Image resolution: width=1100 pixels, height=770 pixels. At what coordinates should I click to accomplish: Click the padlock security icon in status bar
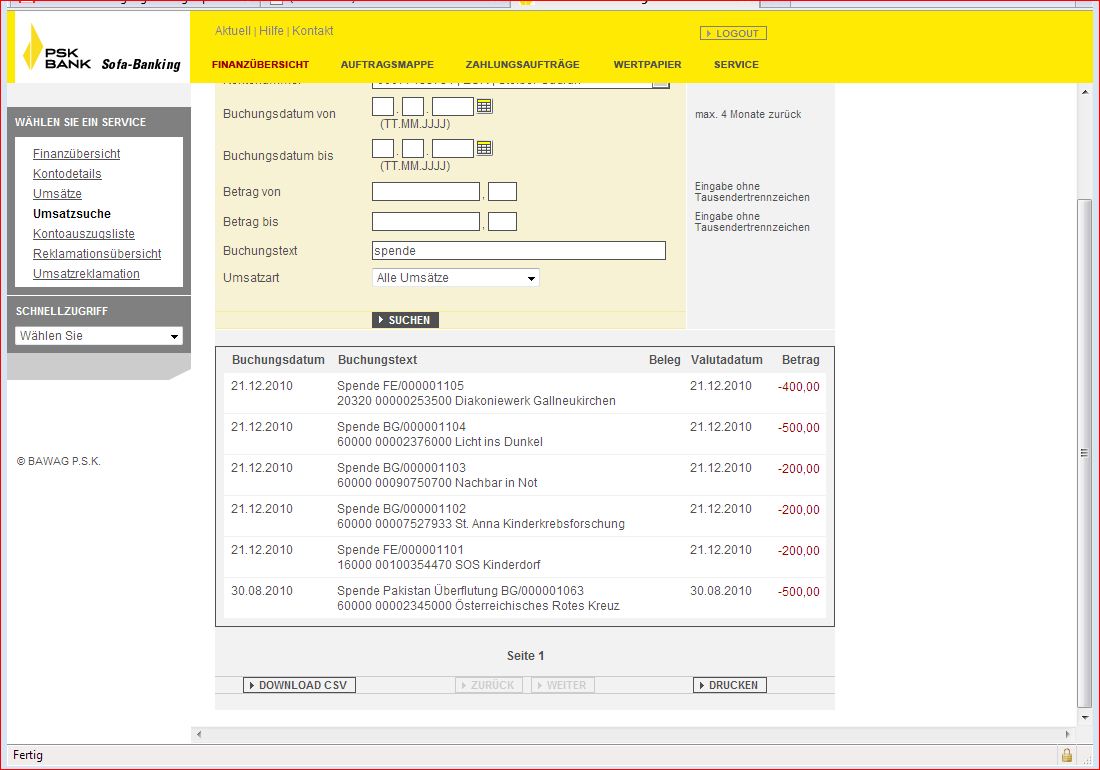tap(1067, 755)
